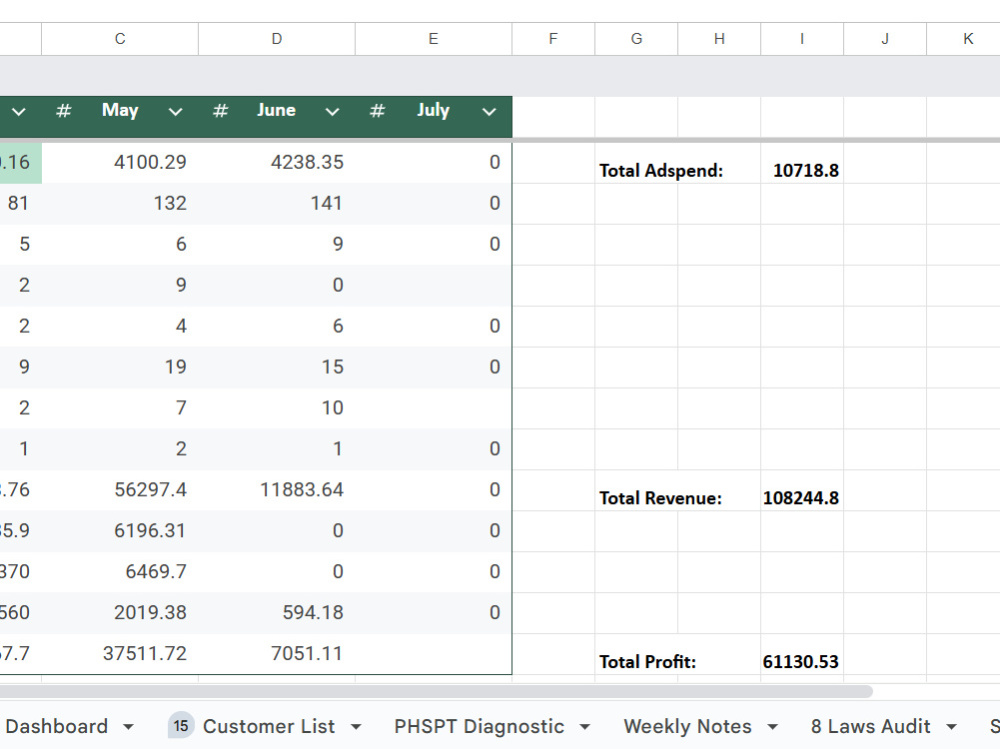
Task: Open the 8 Laws Audit tab menu arrow
Action: (x=952, y=727)
